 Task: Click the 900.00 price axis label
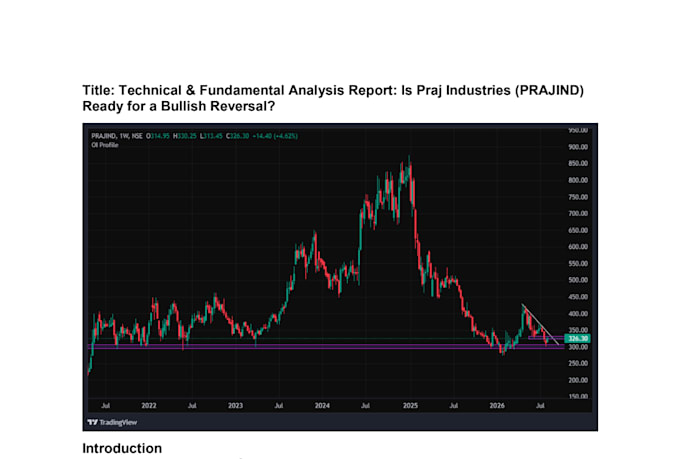[x=578, y=147]
